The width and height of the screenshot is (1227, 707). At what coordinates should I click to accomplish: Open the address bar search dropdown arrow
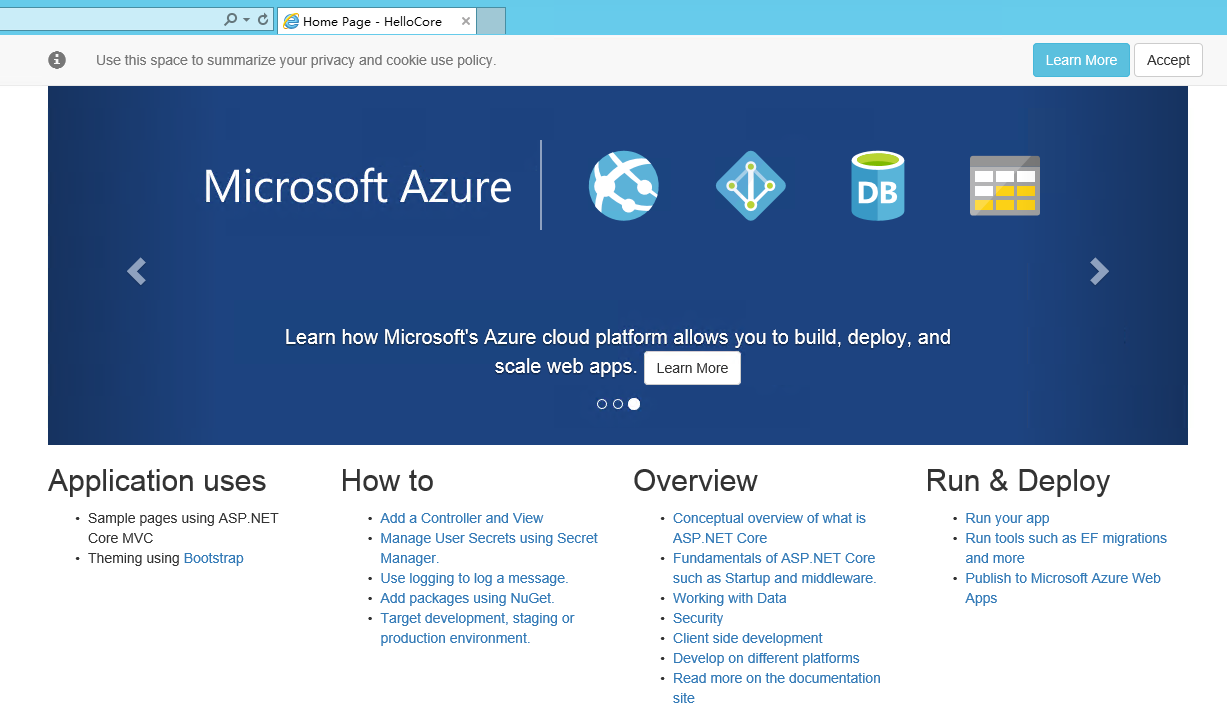click(x=246, y=20)
